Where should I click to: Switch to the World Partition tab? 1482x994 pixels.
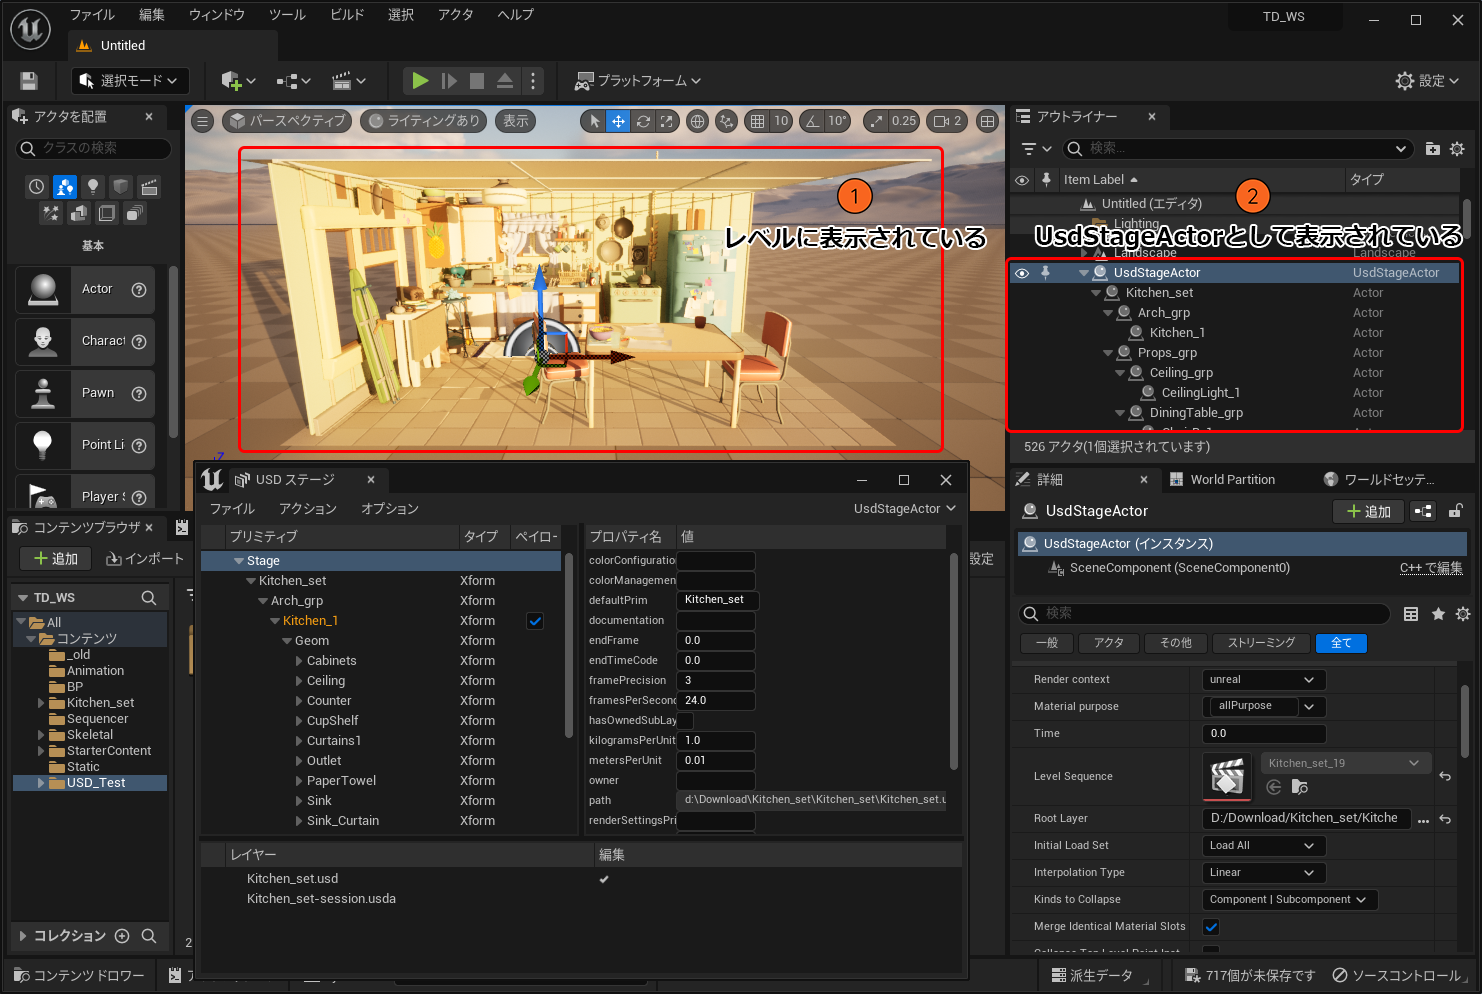pos(1231,480)
